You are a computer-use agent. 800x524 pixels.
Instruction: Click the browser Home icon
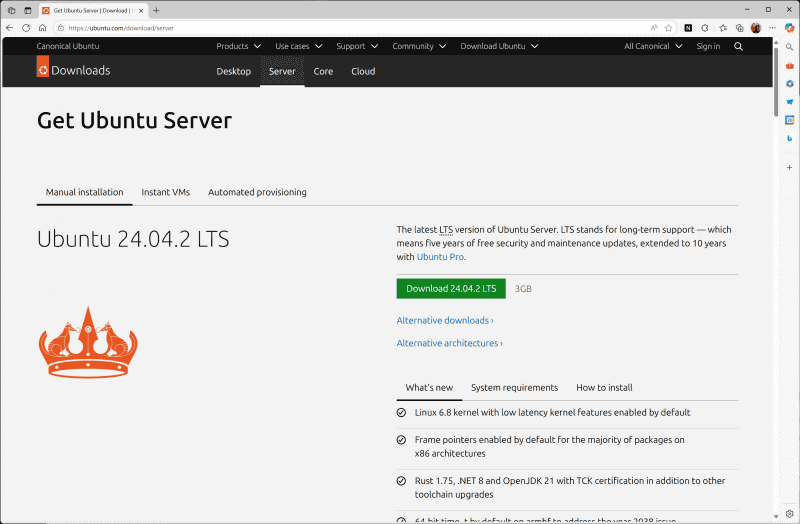point(42,28)
